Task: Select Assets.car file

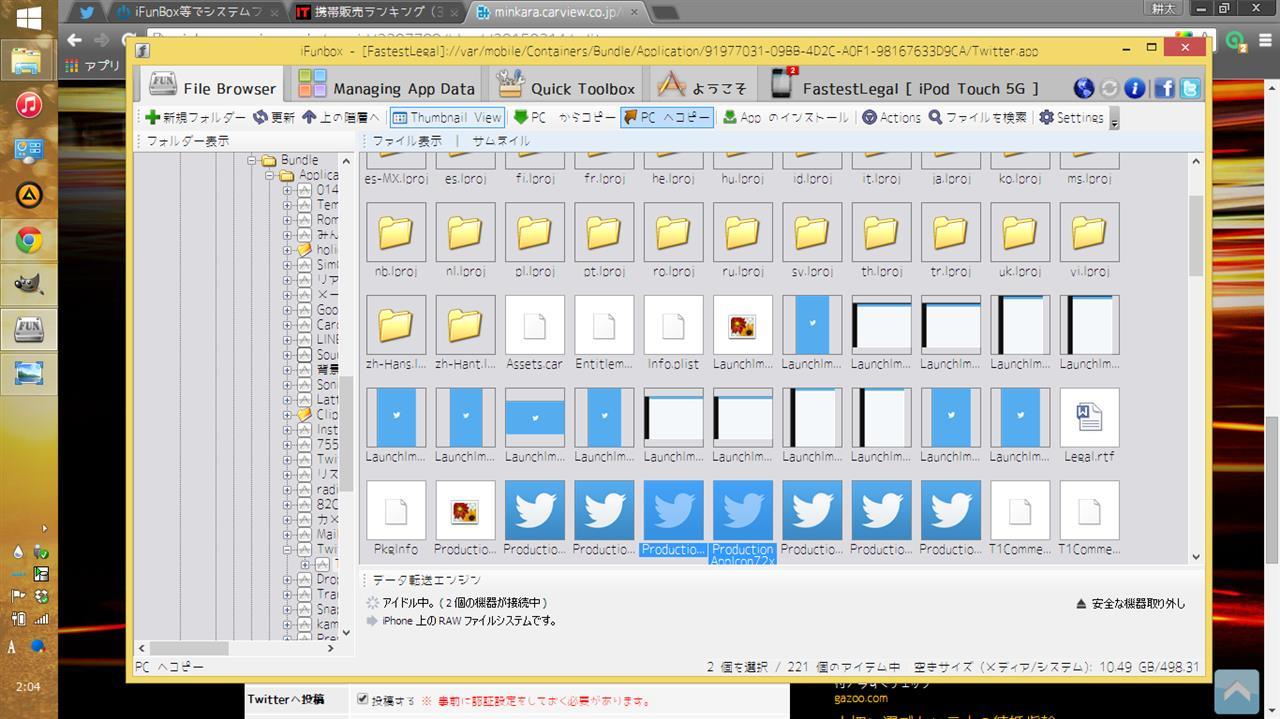Action: [535, 334]
